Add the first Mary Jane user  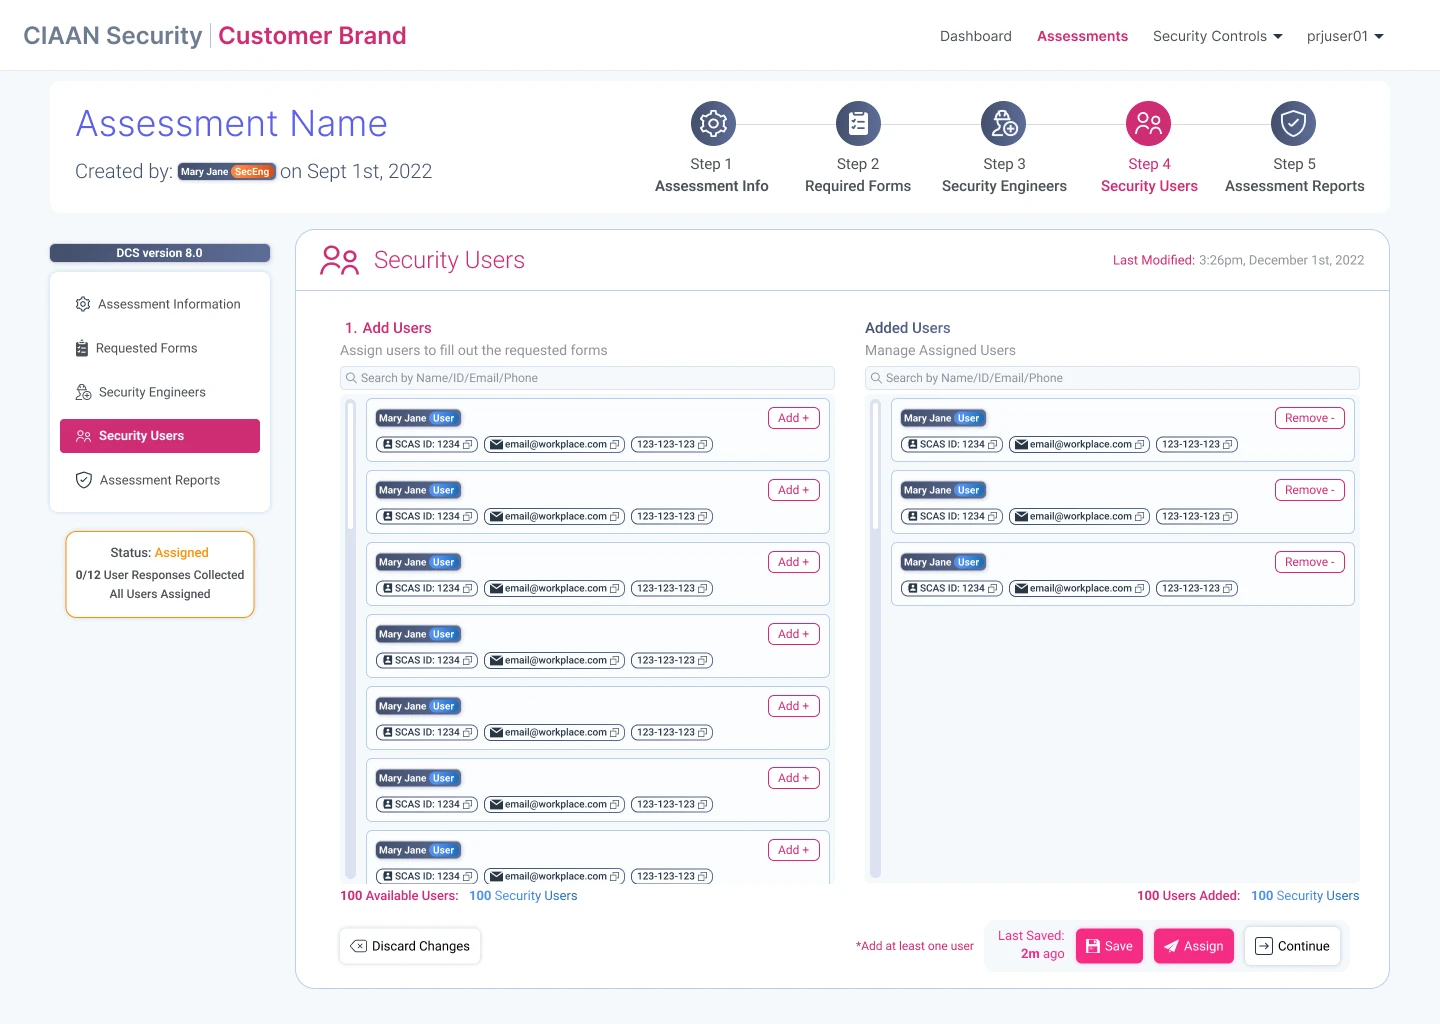click(793, 418)
